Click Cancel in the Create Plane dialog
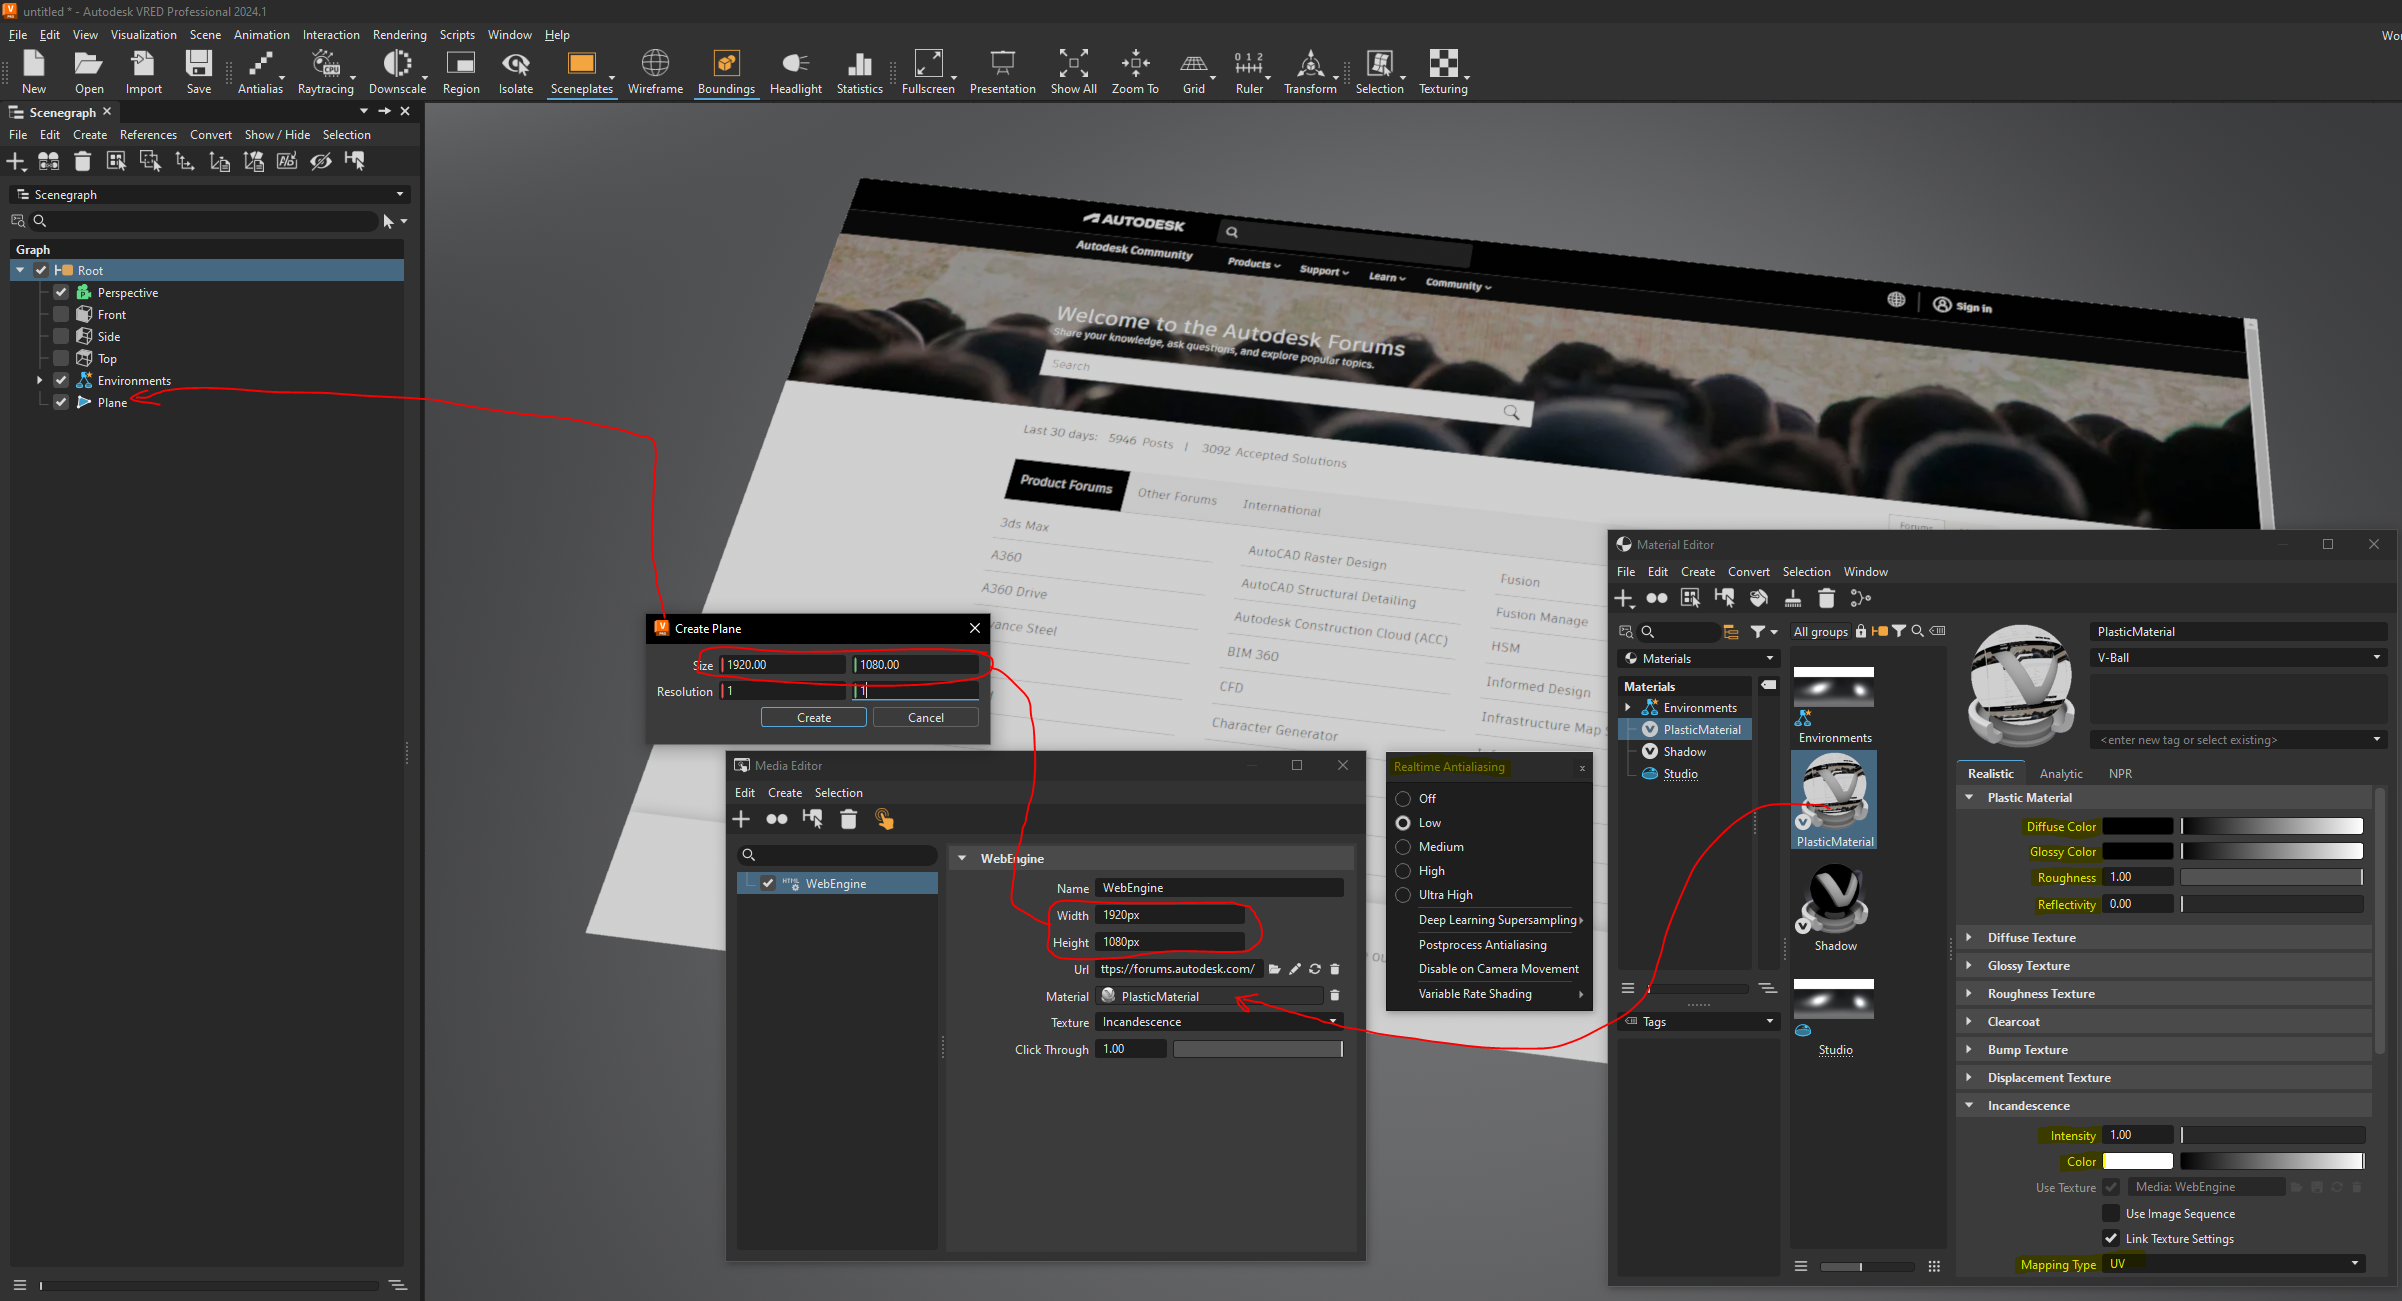Image resolution: width=2402 pixels, height=1301 pixels. point(925,717)
